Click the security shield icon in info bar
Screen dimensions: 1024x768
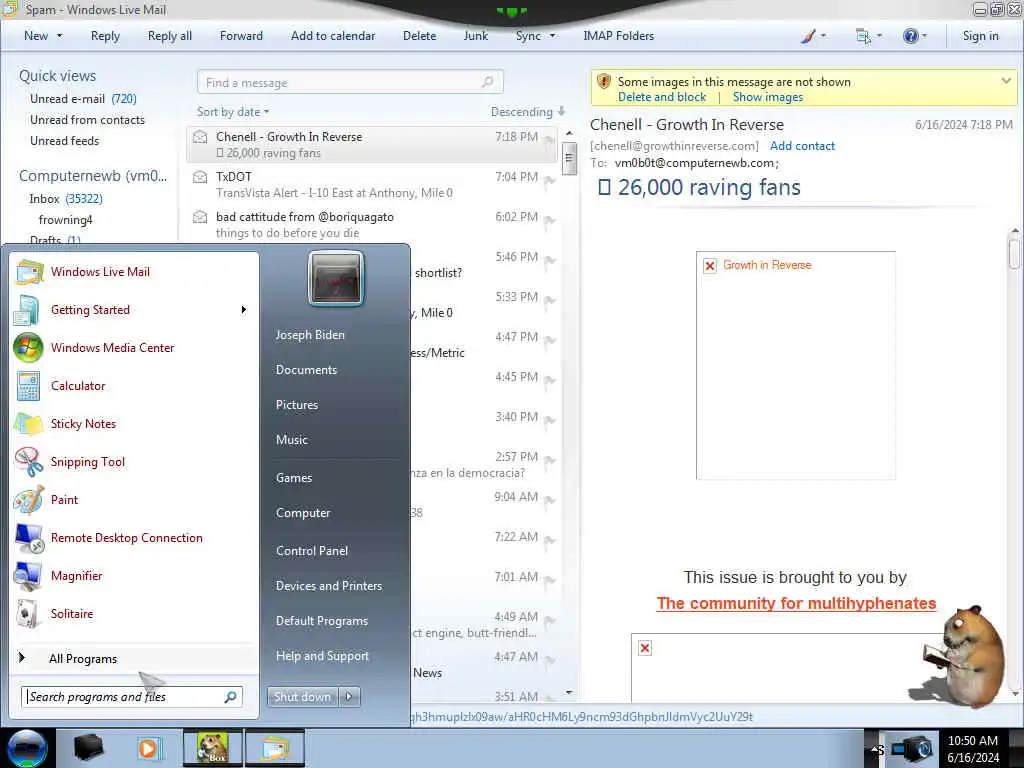pyautogui.click(x=604, y=82)
